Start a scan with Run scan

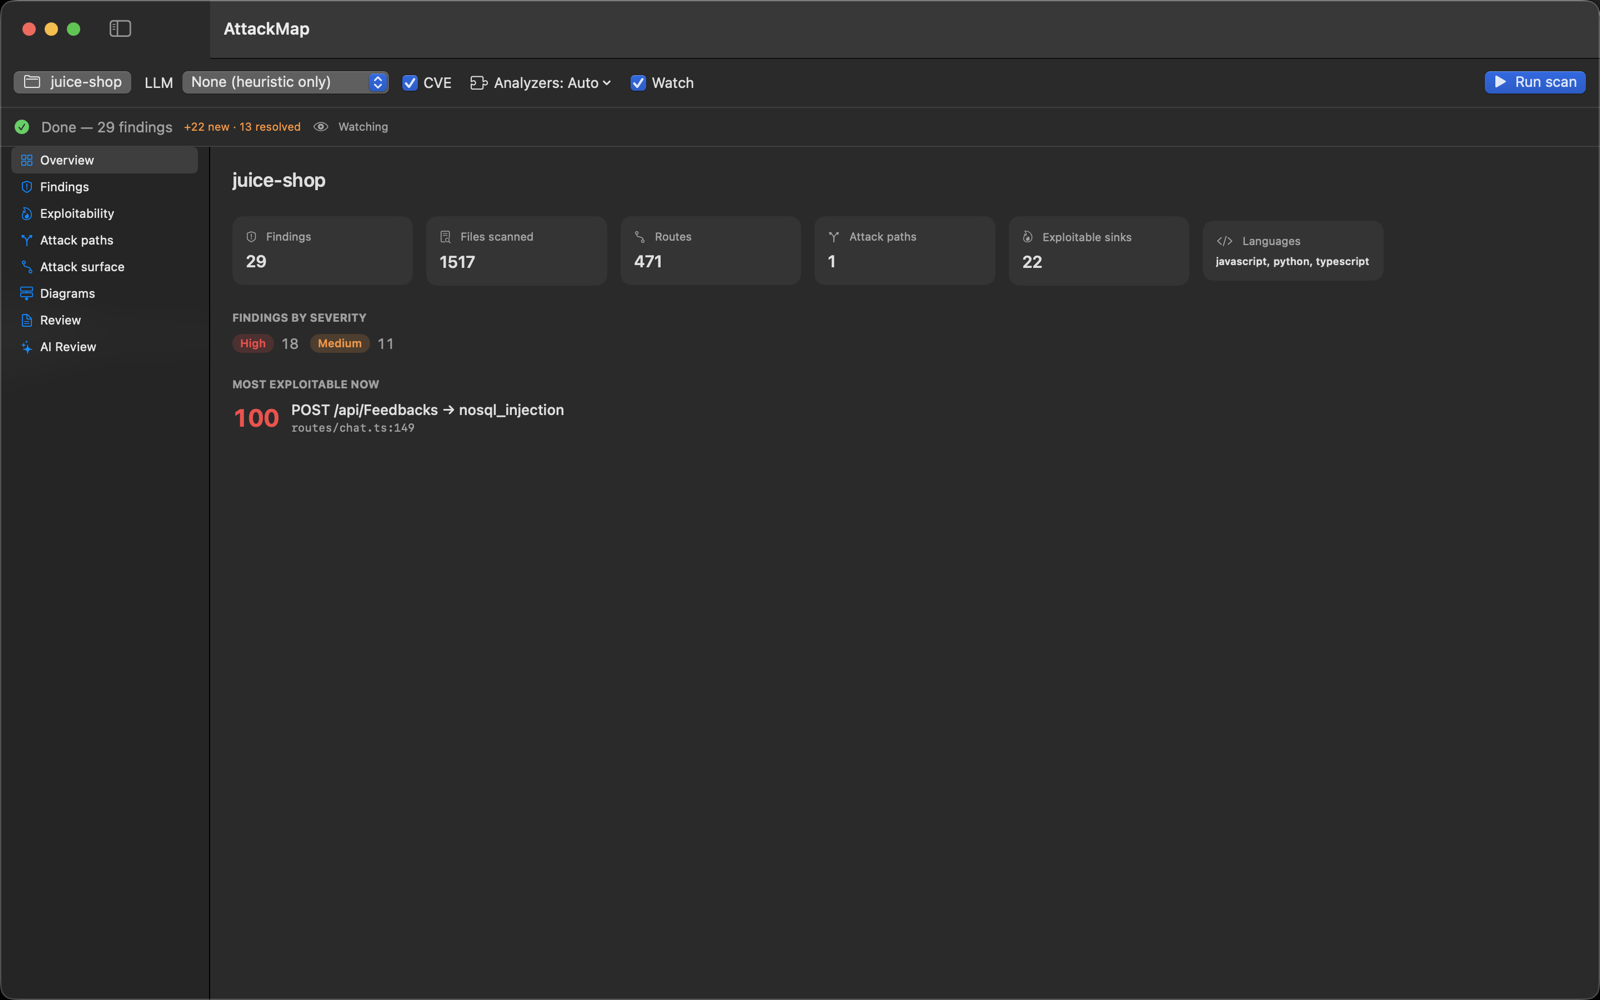point(1535,82)
